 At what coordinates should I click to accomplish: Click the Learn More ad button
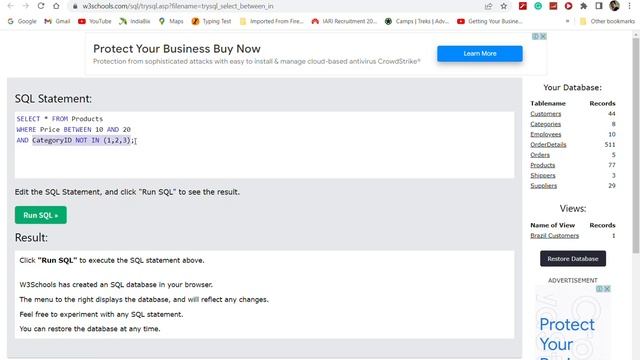480,53
